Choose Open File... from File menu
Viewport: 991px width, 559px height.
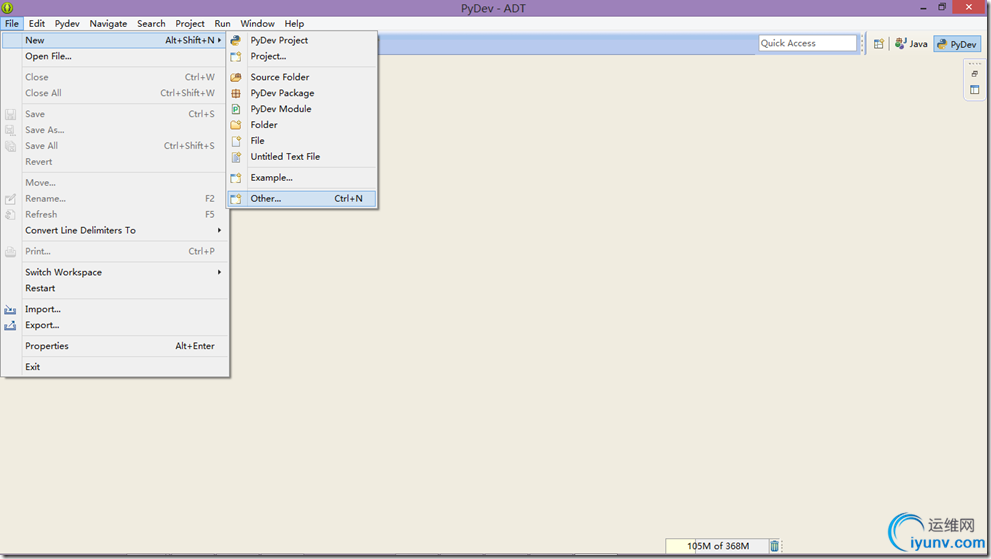(114, 56)
